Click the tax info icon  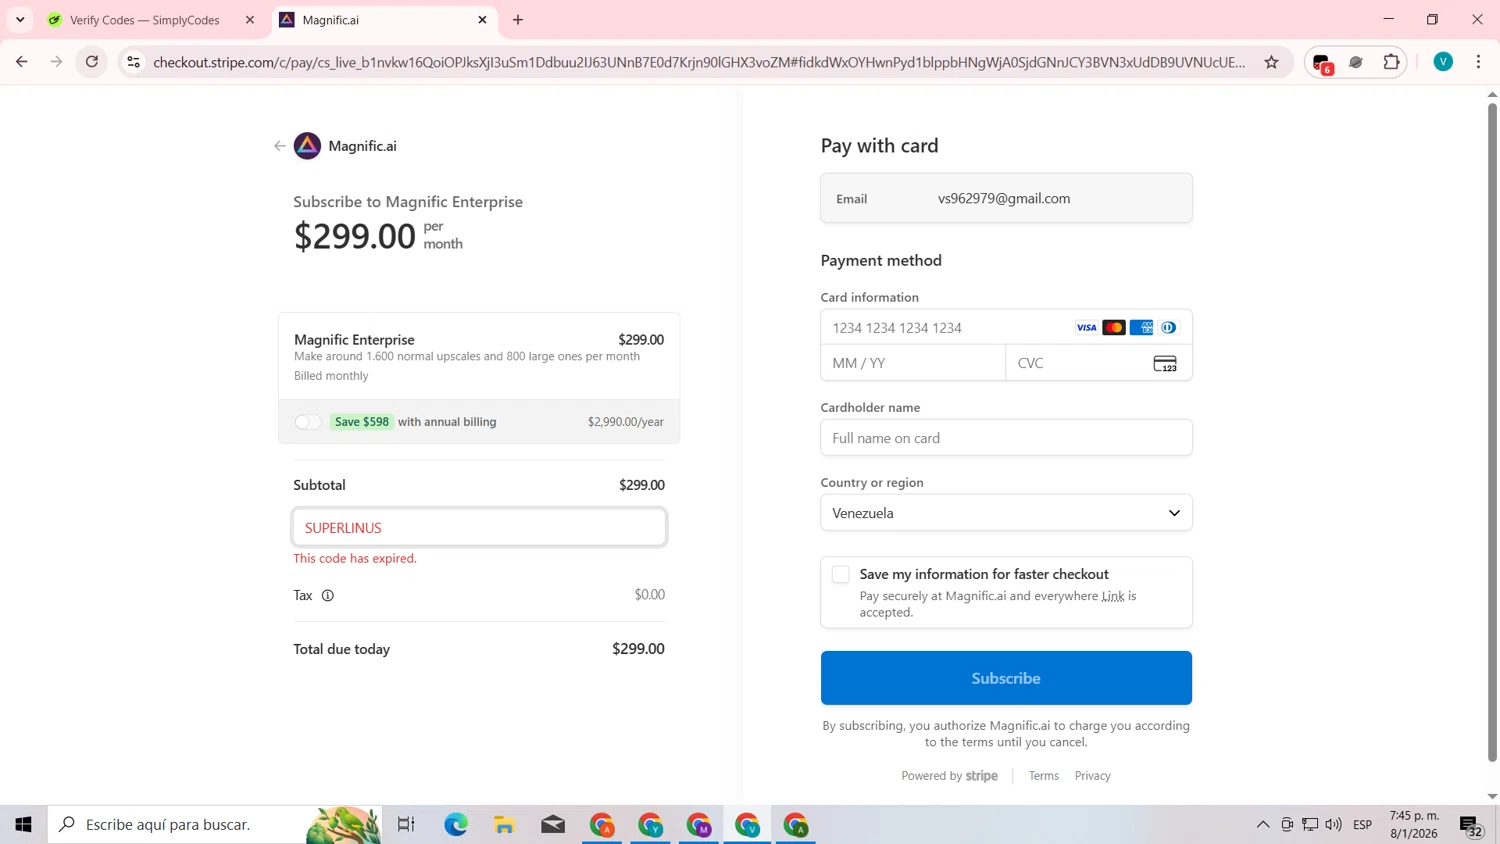coord(327,596)
